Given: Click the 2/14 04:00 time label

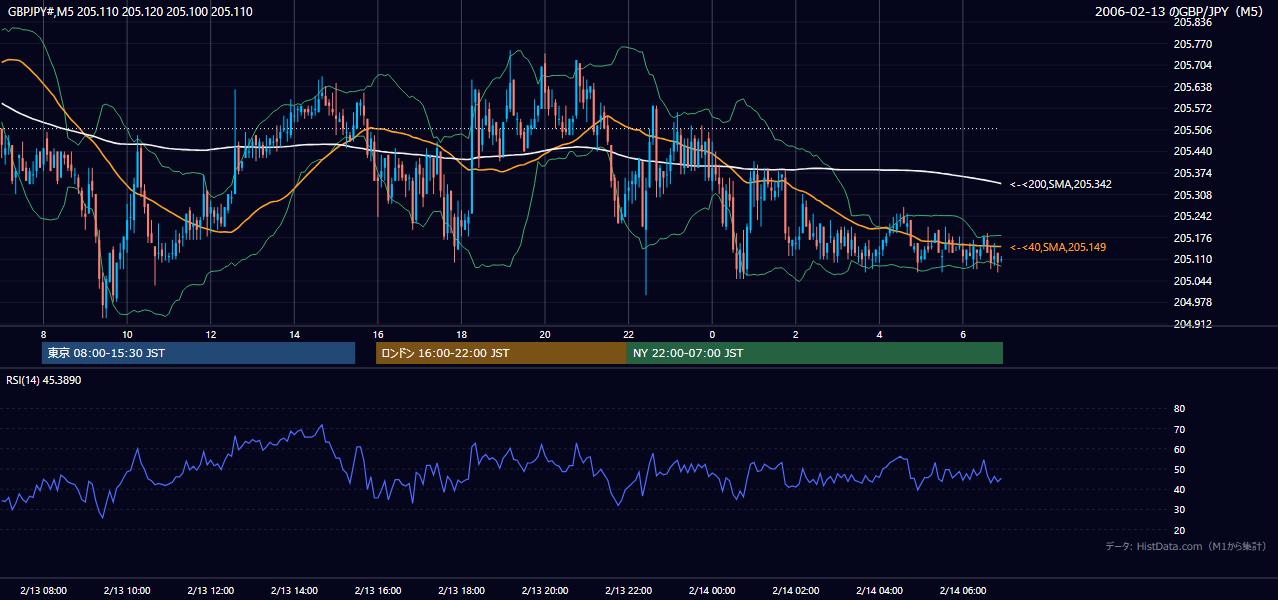Looking at the screenshot, I should click(879, 590).
